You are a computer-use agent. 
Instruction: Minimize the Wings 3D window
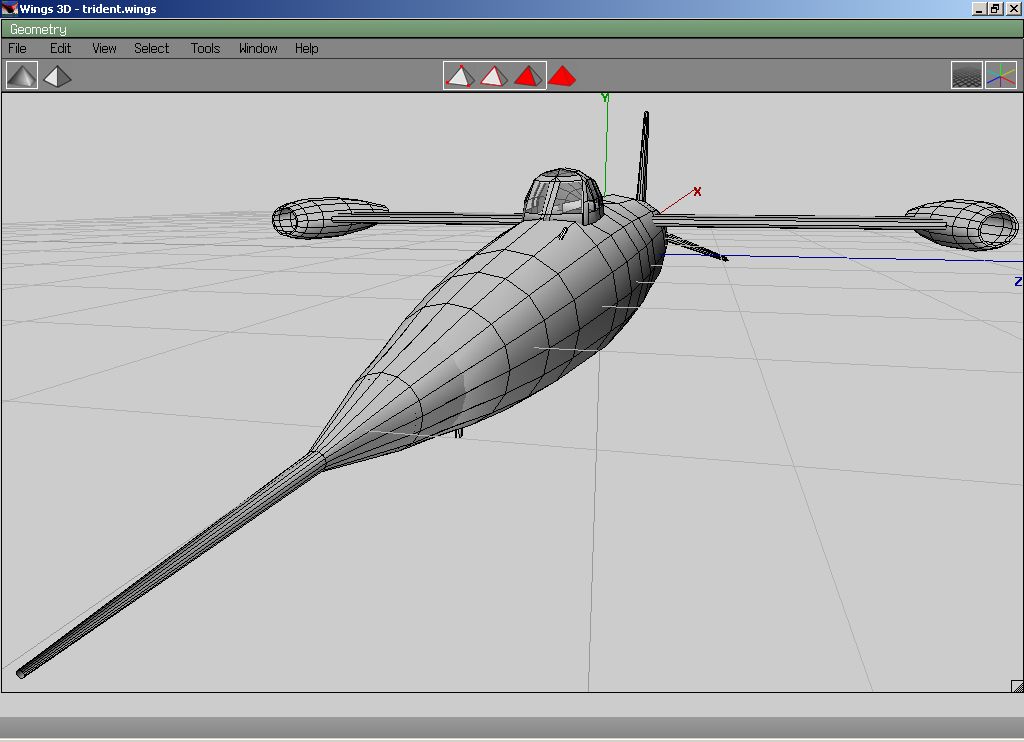click(979, 9)
